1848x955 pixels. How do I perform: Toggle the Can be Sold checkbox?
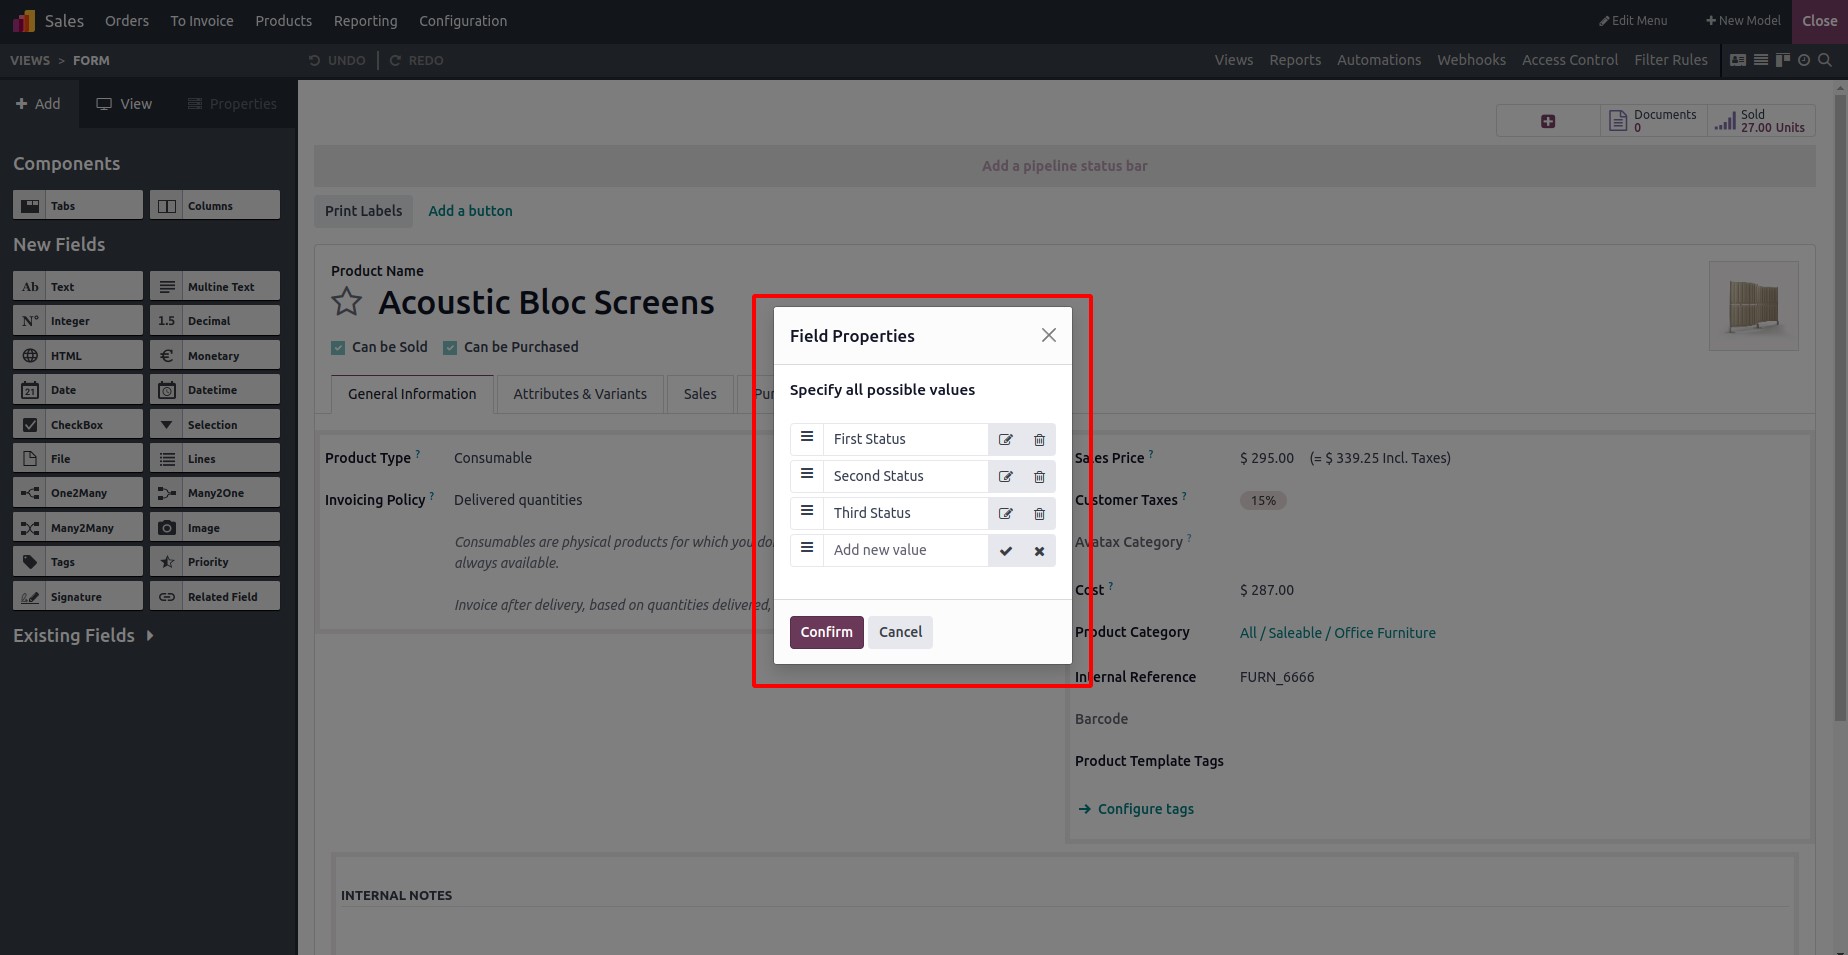coord(338,348)
